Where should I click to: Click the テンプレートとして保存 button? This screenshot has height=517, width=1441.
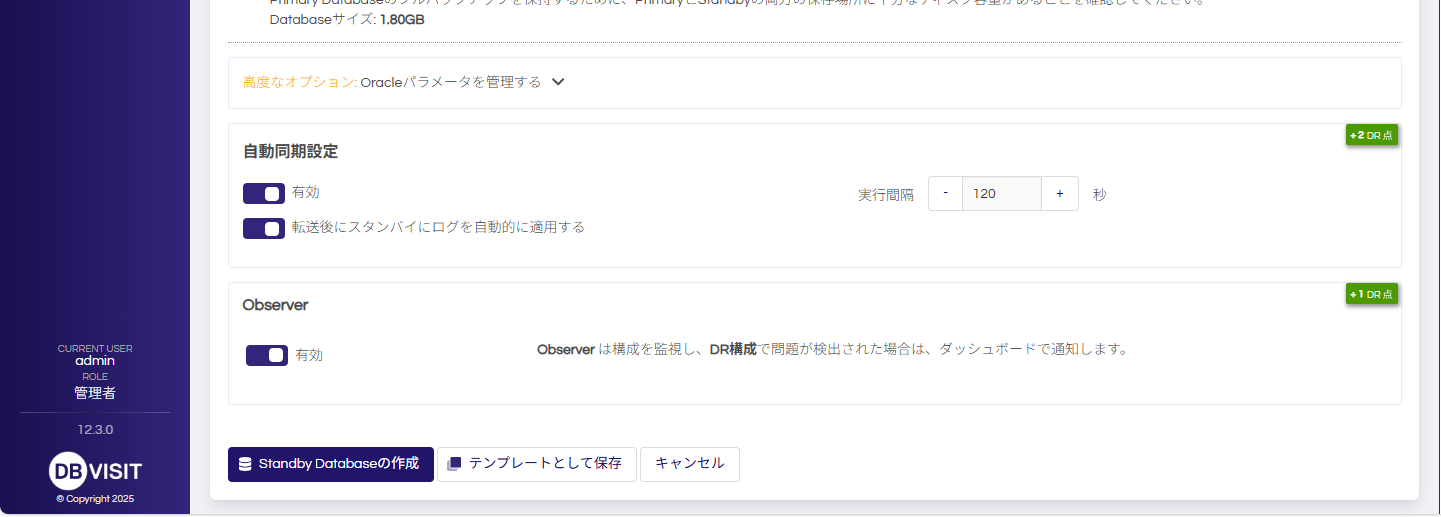(x=537, y=464)
